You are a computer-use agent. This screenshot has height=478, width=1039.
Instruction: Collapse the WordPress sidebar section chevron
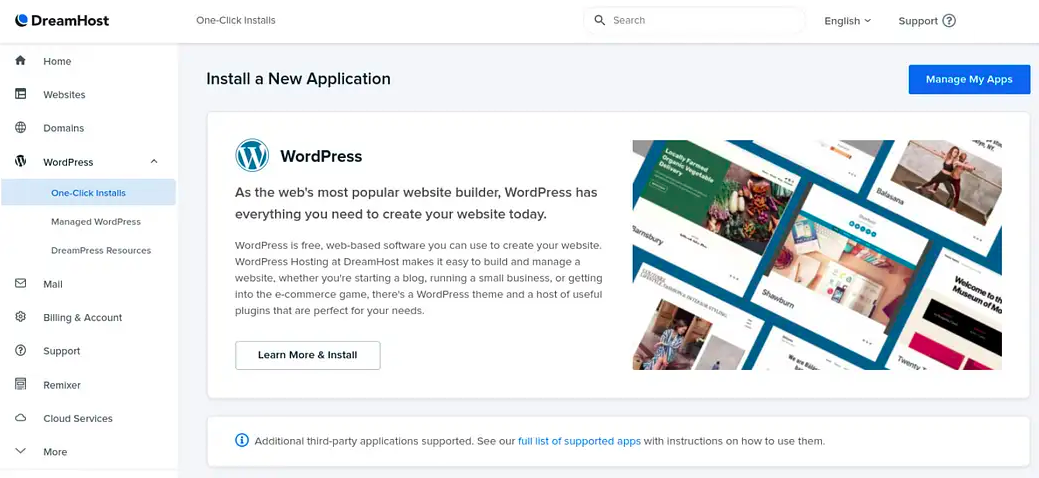click(x=154, y=161)
